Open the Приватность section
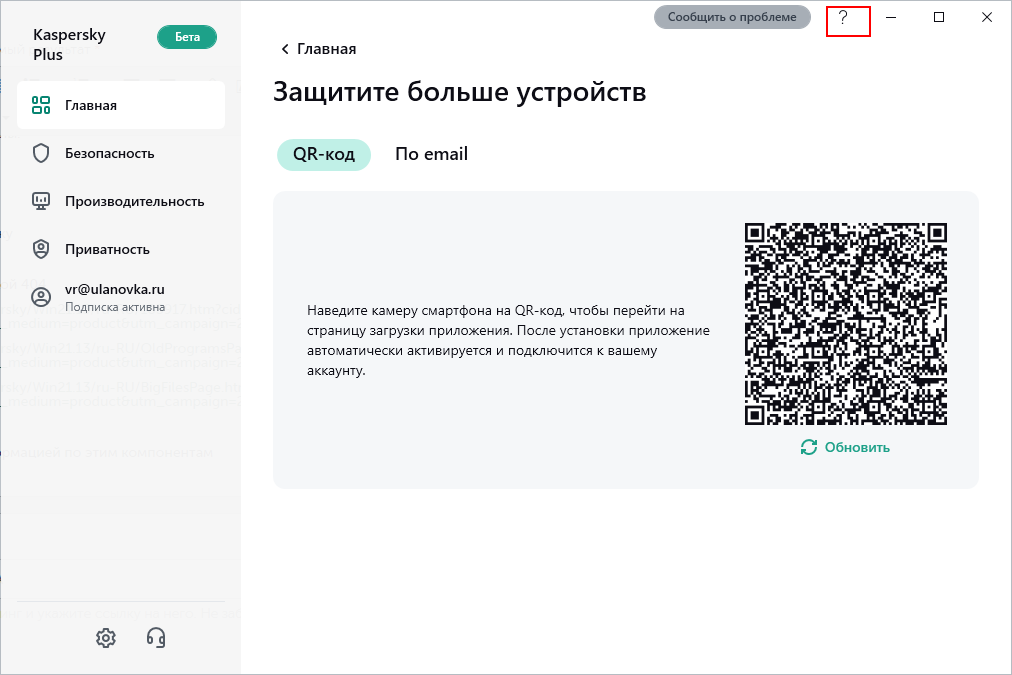 121,249
